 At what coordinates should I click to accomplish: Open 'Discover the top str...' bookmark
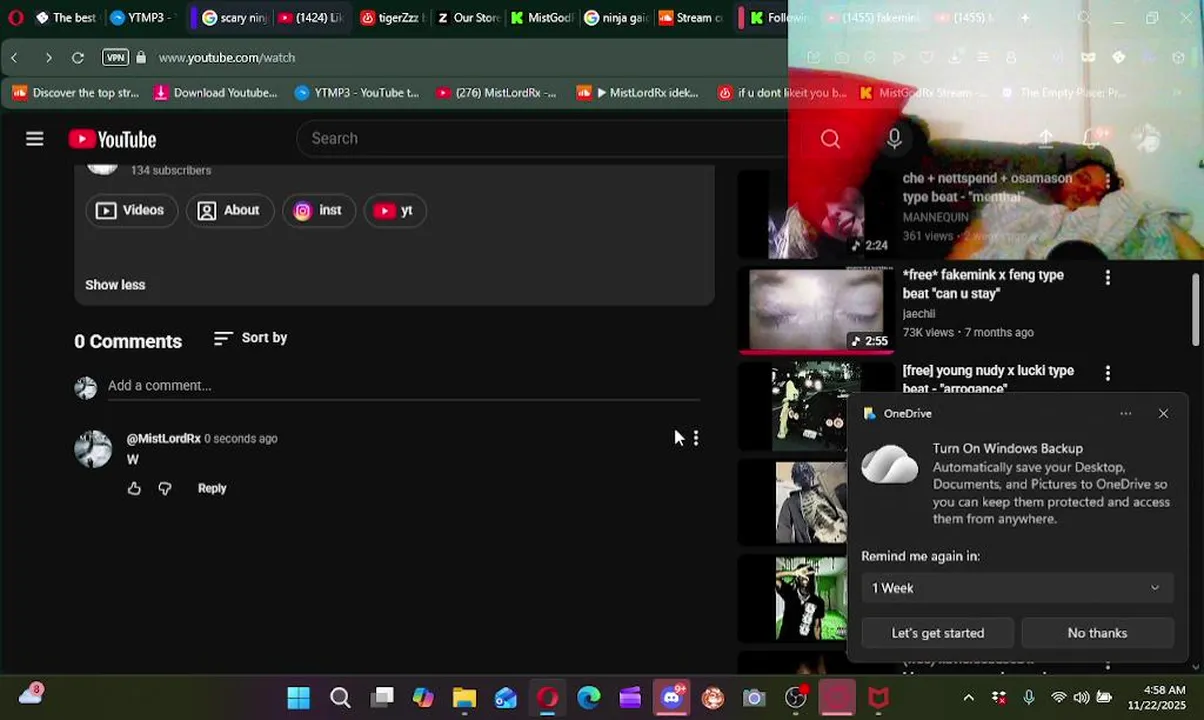pos(75,93)
